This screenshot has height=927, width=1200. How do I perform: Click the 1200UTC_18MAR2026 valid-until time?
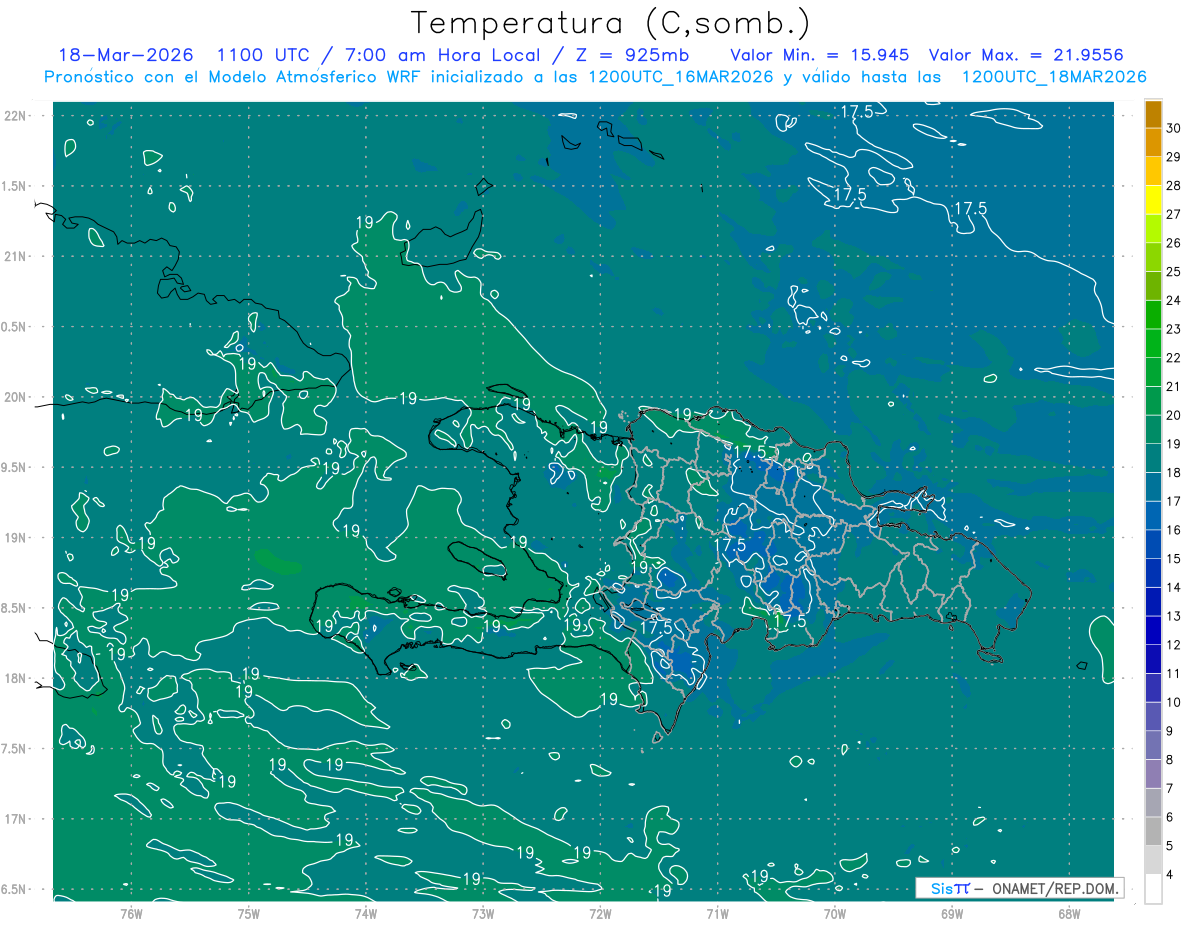[x=1053, y=77]
